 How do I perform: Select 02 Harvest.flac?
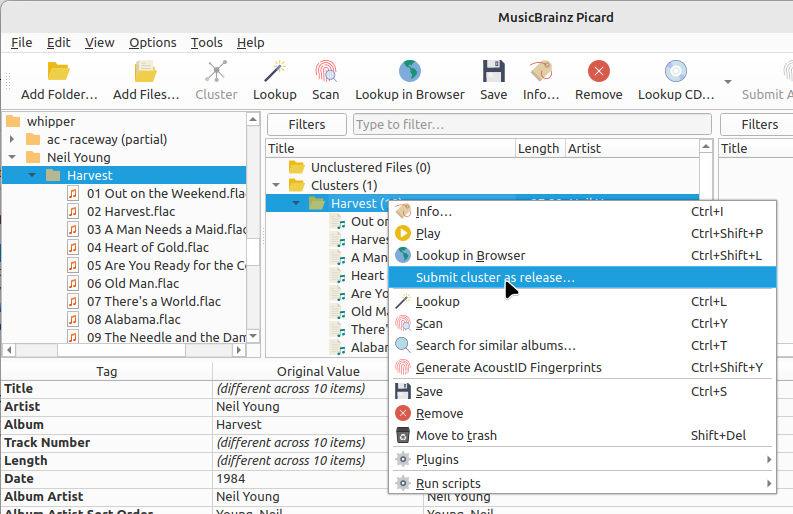click(131, 211)
